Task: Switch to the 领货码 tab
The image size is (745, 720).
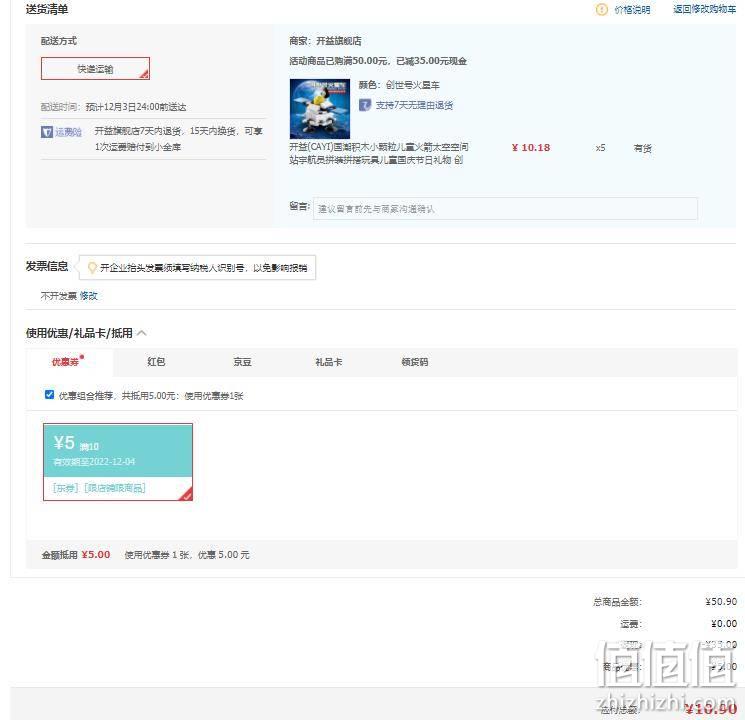Action: coord(415,362)
